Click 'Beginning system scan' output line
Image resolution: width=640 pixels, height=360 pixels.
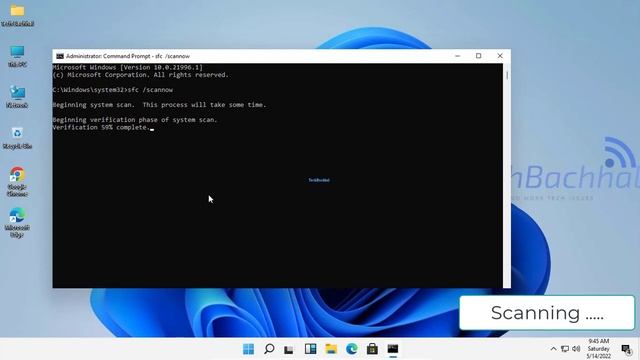(x=159, y=105)
